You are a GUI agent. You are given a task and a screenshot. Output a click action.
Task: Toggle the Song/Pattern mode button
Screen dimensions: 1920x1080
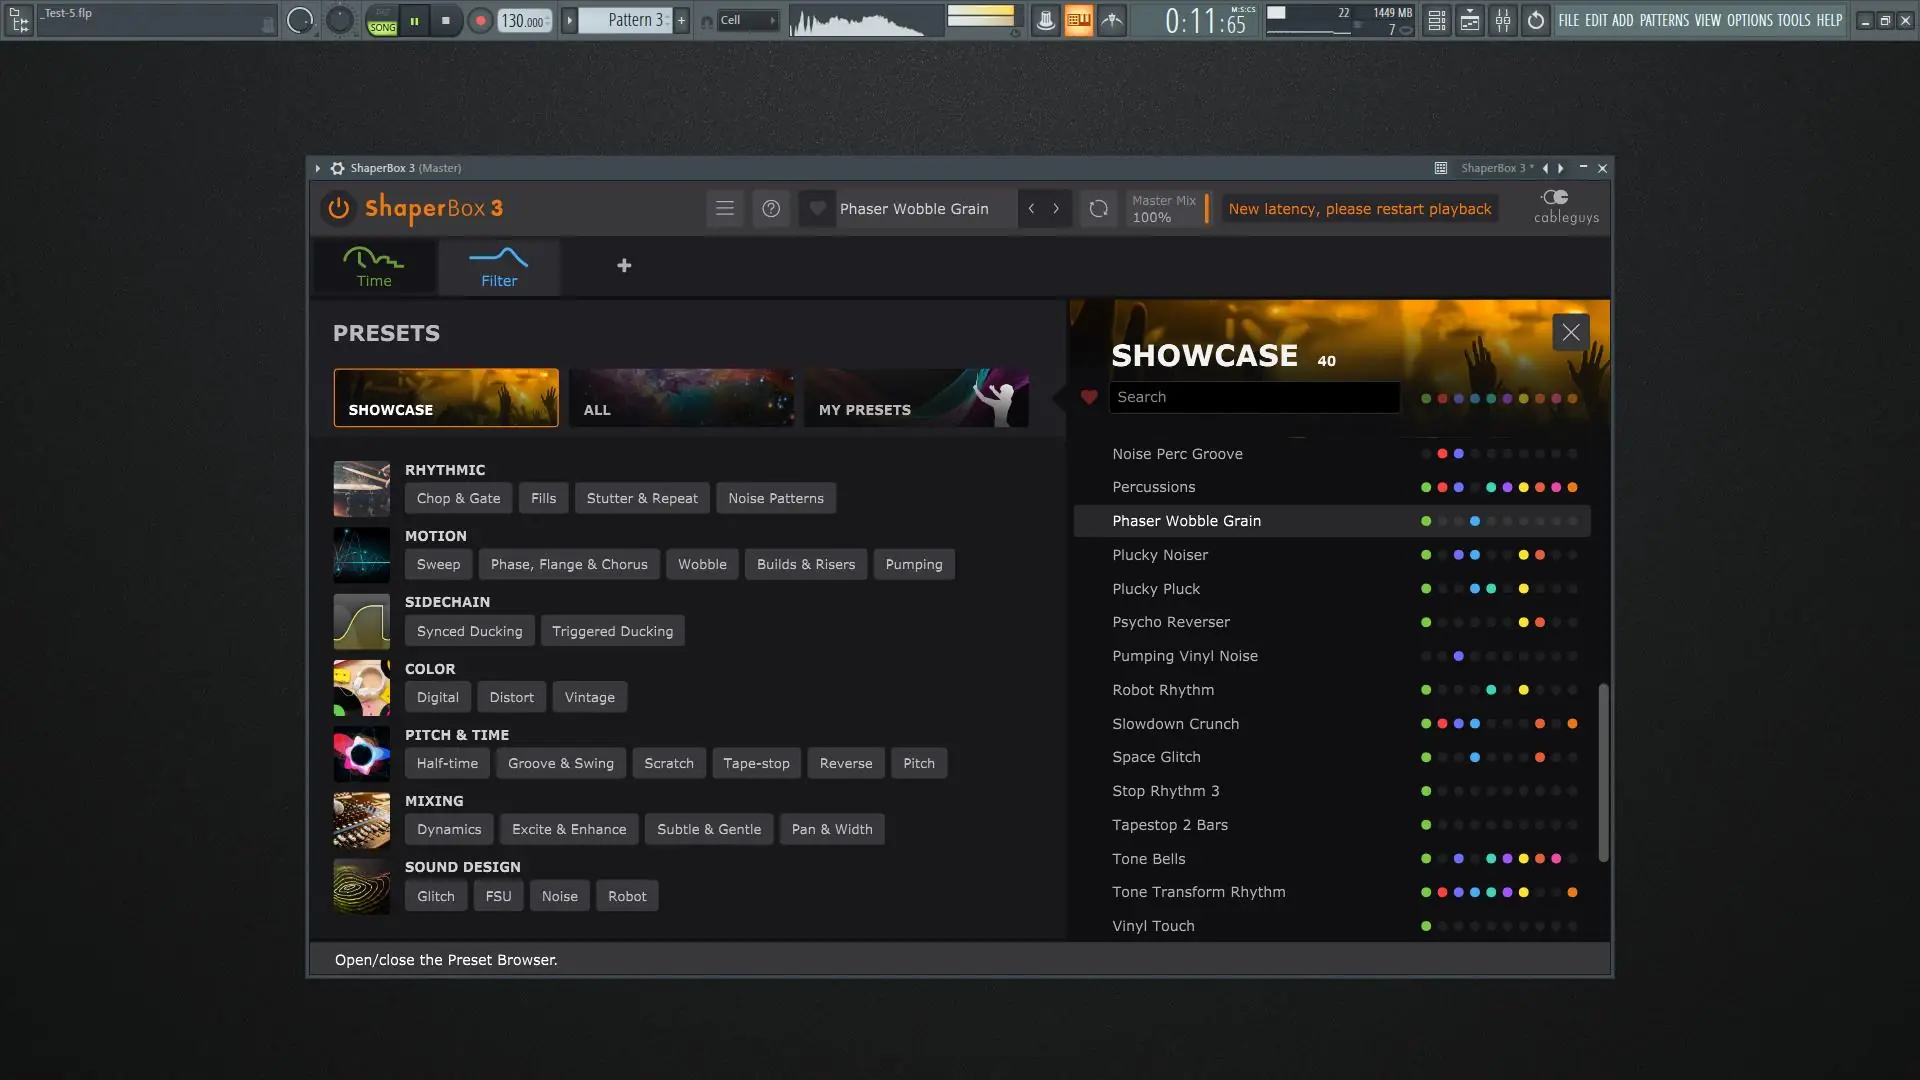click(x=382, y=20)
